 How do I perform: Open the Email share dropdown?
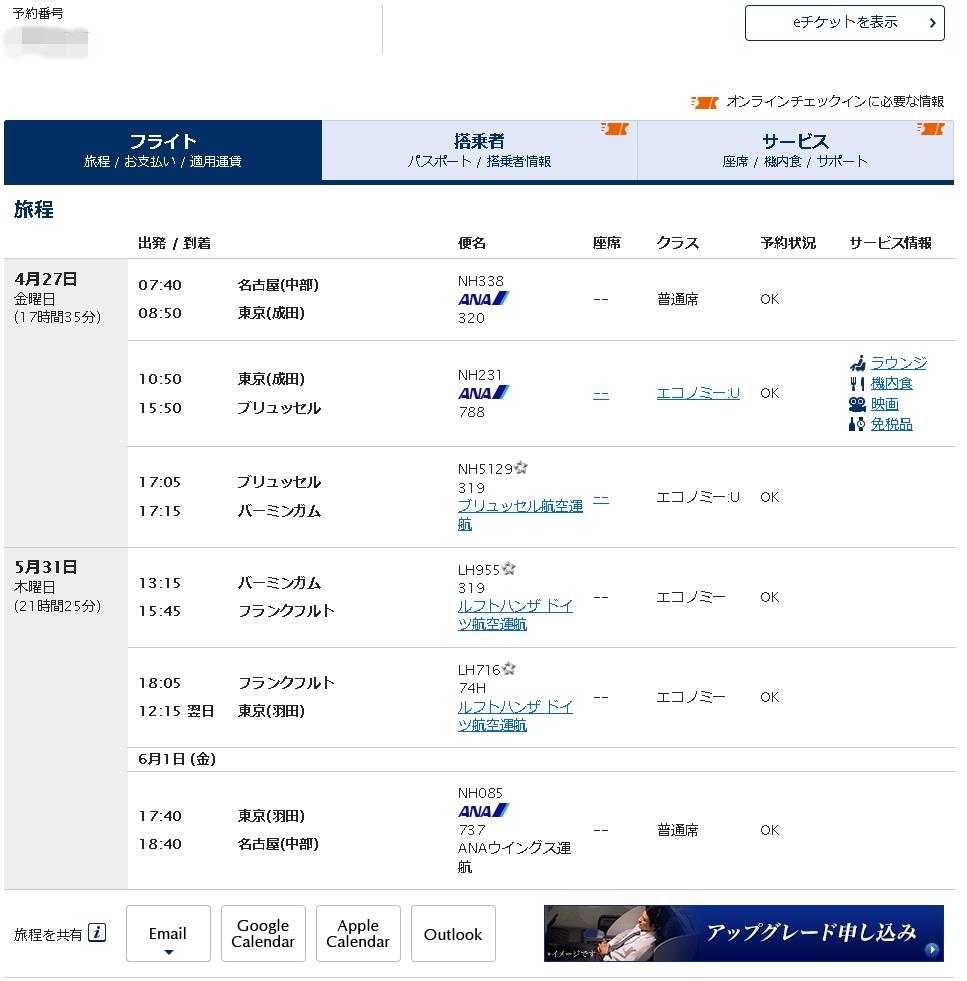[168, 933]
